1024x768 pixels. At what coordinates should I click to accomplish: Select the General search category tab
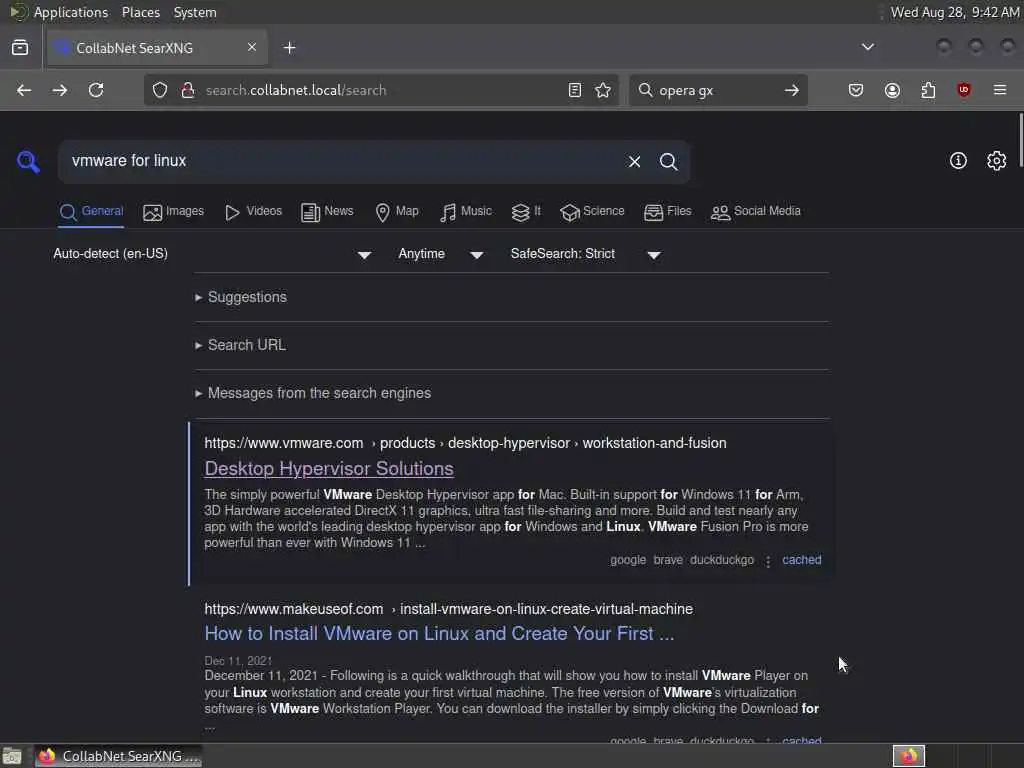(91, 212)
